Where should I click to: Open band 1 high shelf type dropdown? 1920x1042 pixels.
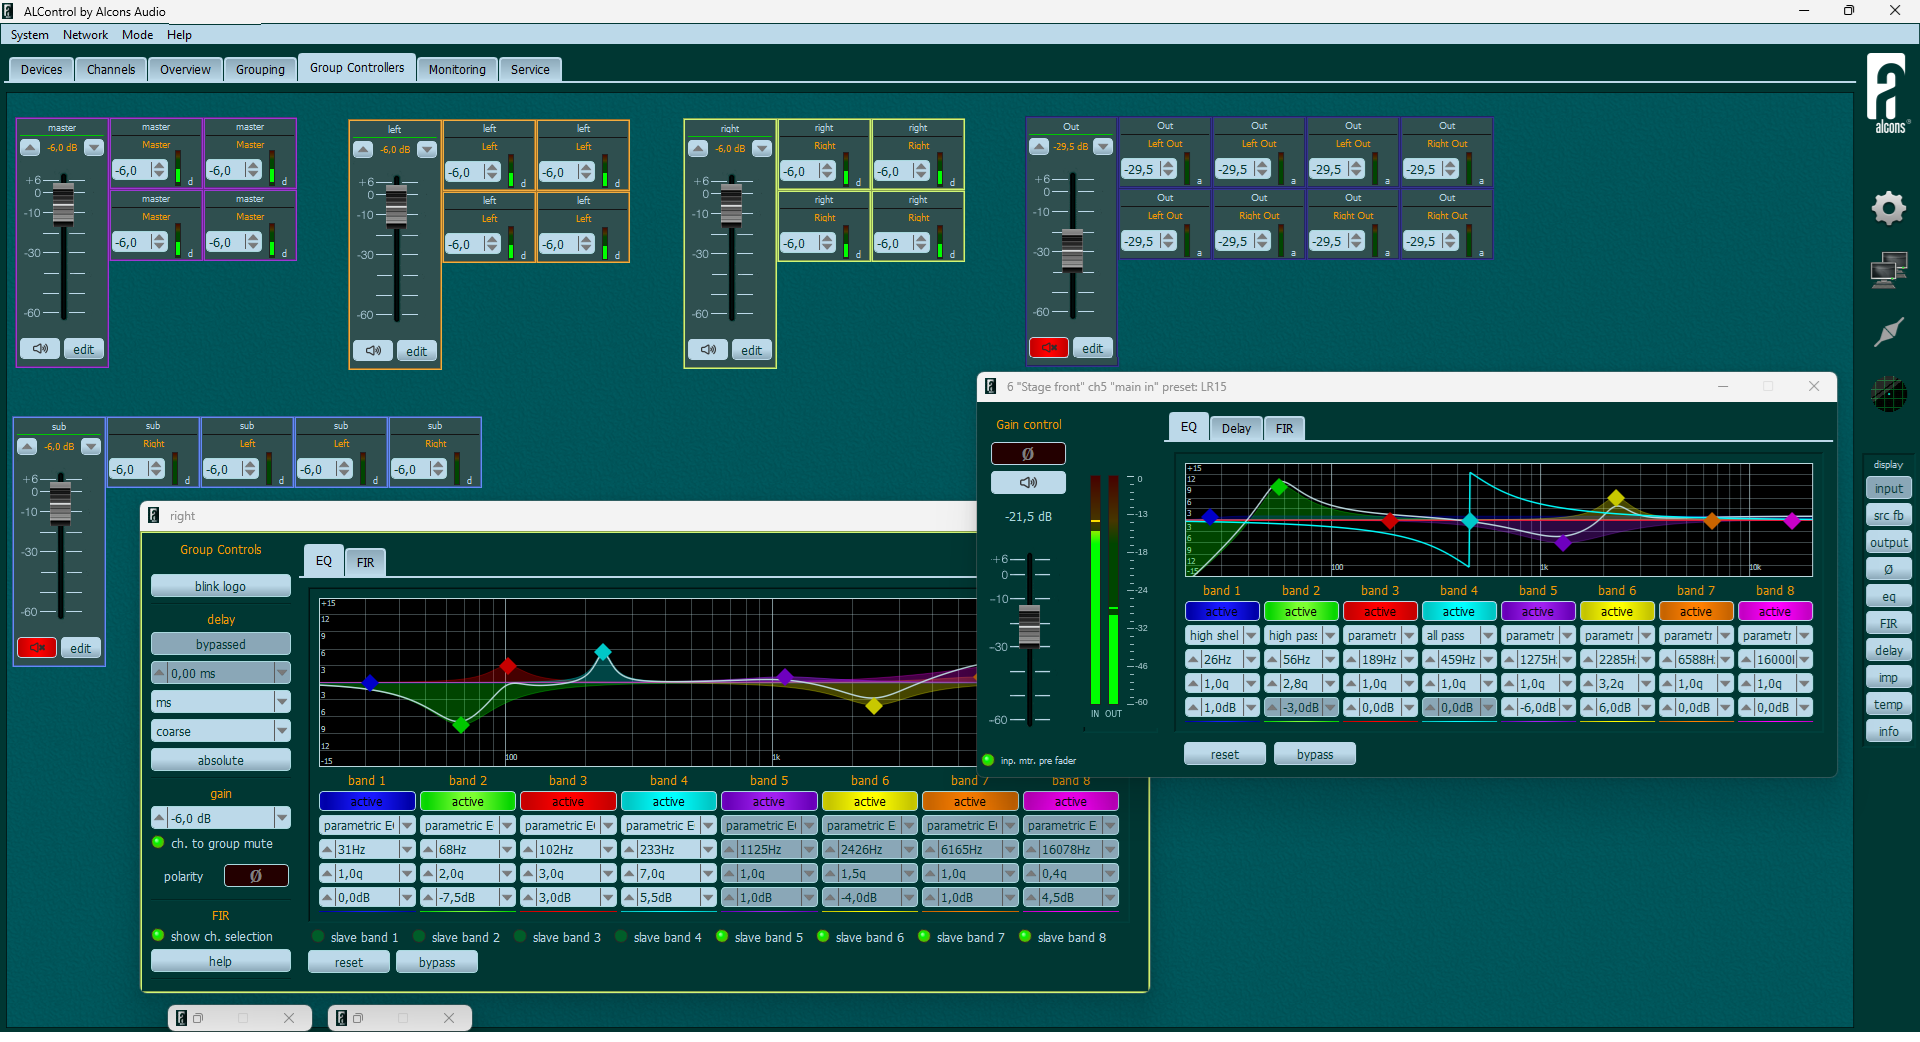pos(1251,635)
